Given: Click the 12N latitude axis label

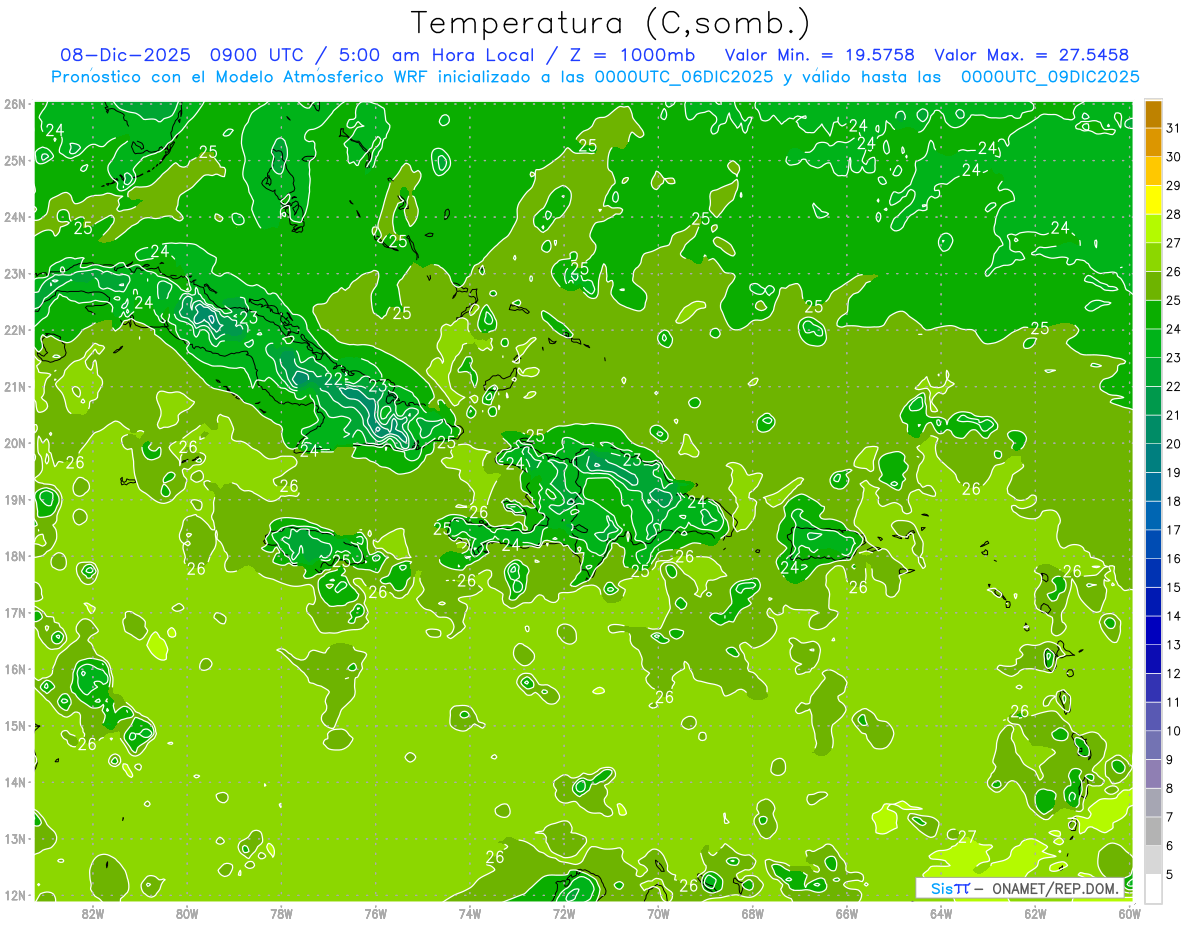Looking at the screenshot, I should tap(15, 895).
